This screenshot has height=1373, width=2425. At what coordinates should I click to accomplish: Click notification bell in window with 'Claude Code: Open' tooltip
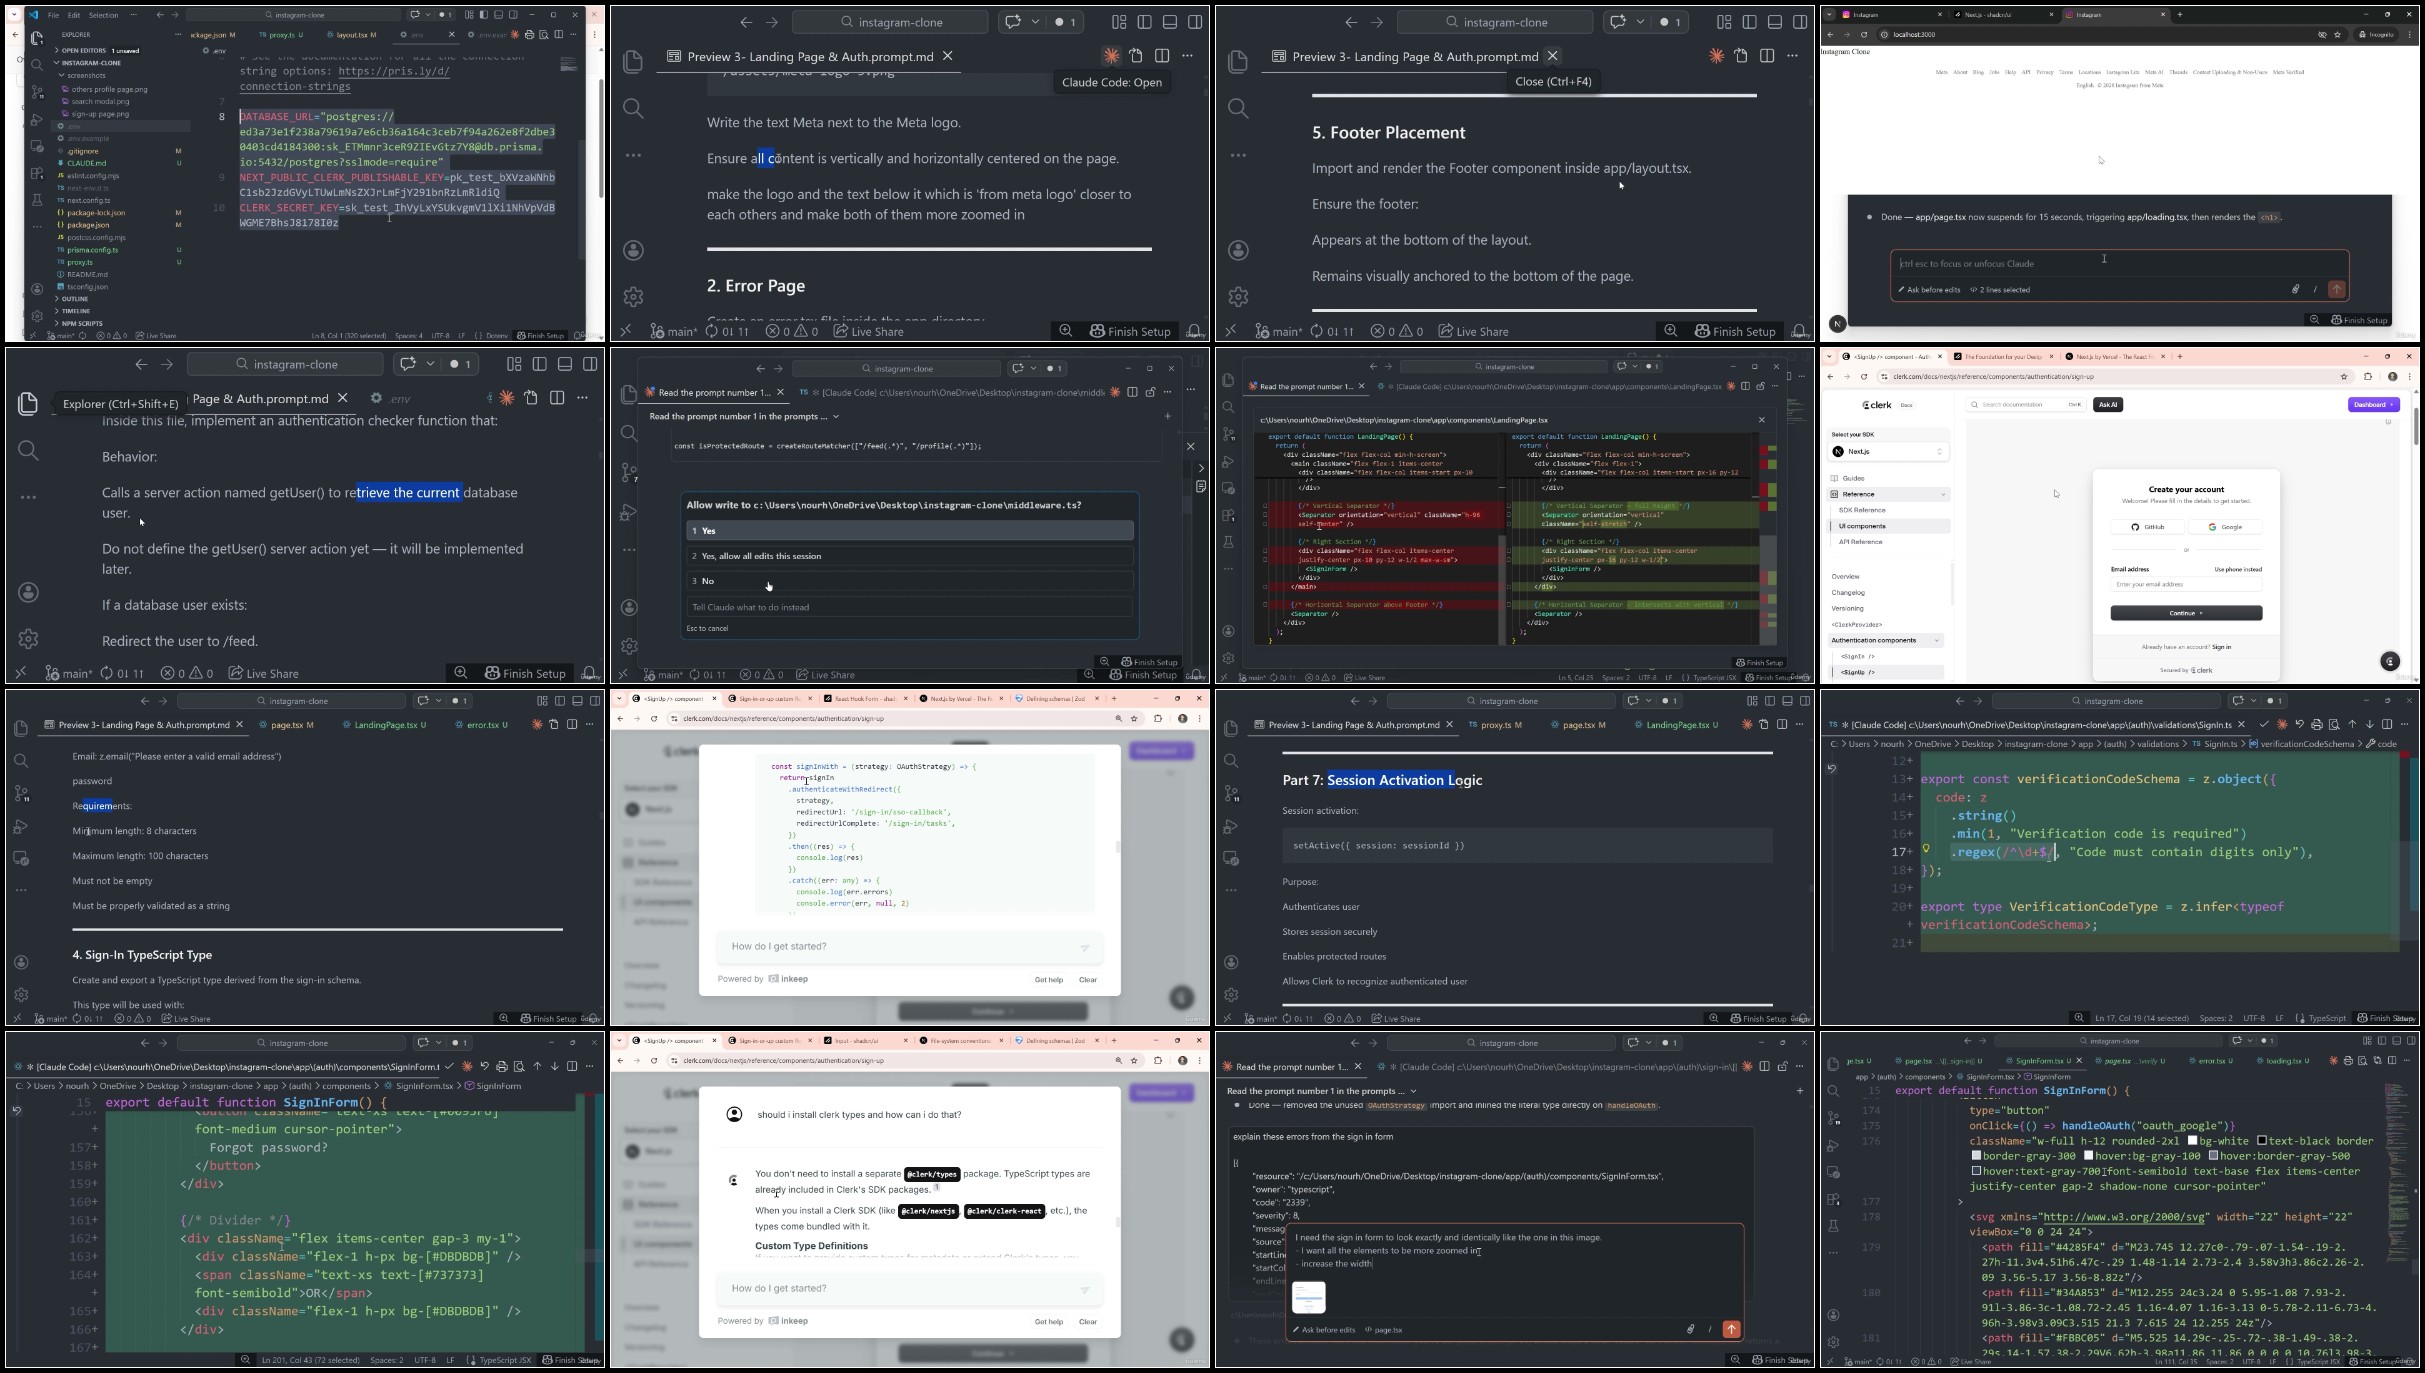(x=1195, y=331)
